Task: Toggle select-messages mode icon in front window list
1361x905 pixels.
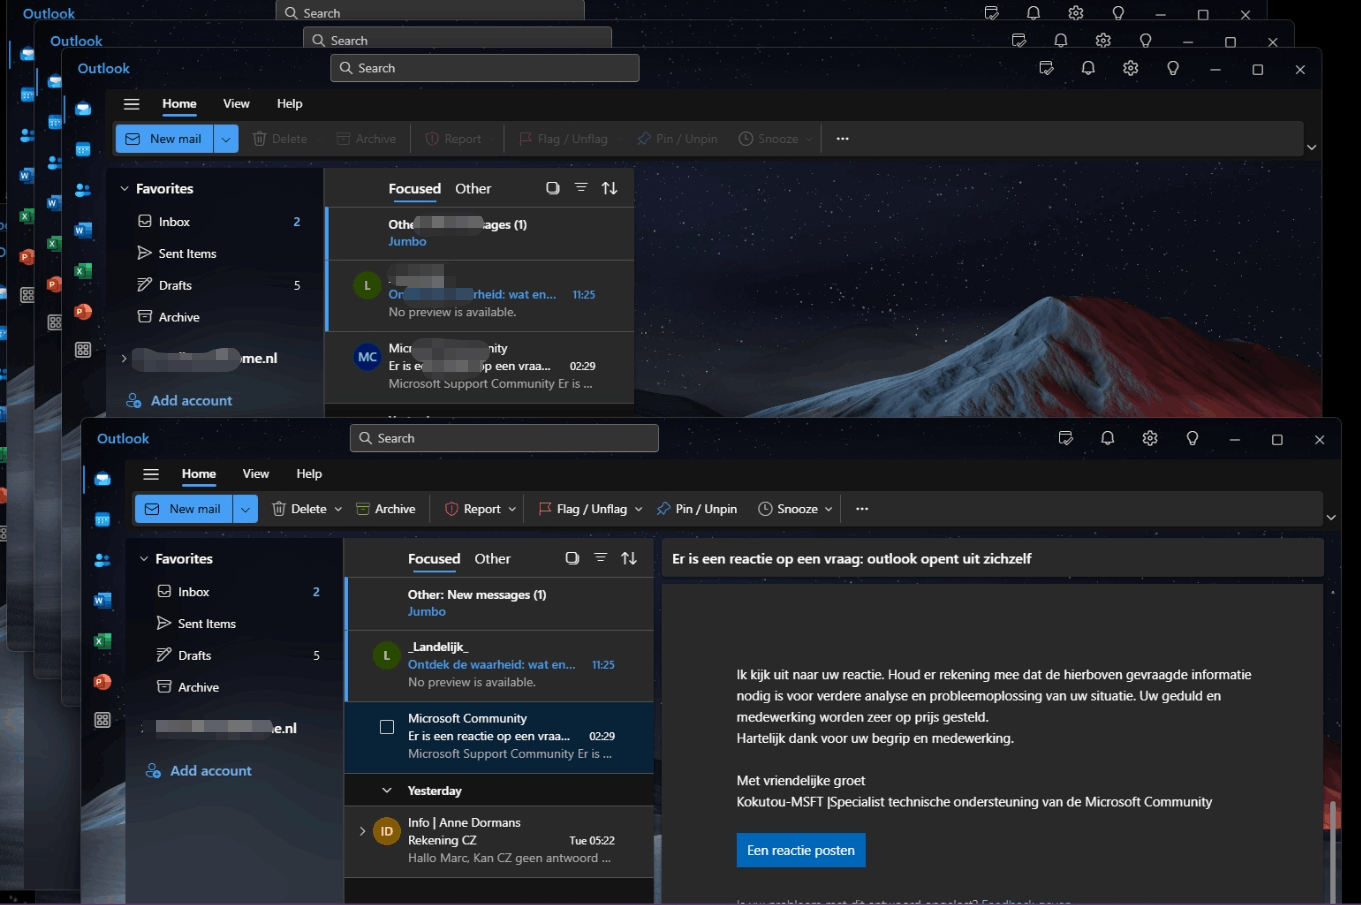Action: (572, 558)
